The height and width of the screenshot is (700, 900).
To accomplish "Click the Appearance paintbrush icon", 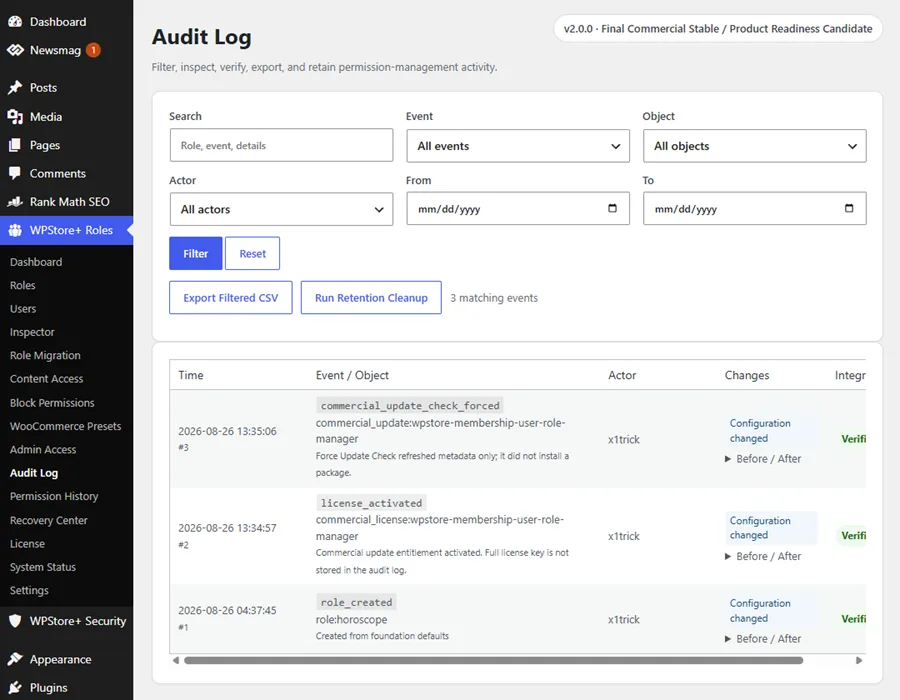I will click(15, 659).
